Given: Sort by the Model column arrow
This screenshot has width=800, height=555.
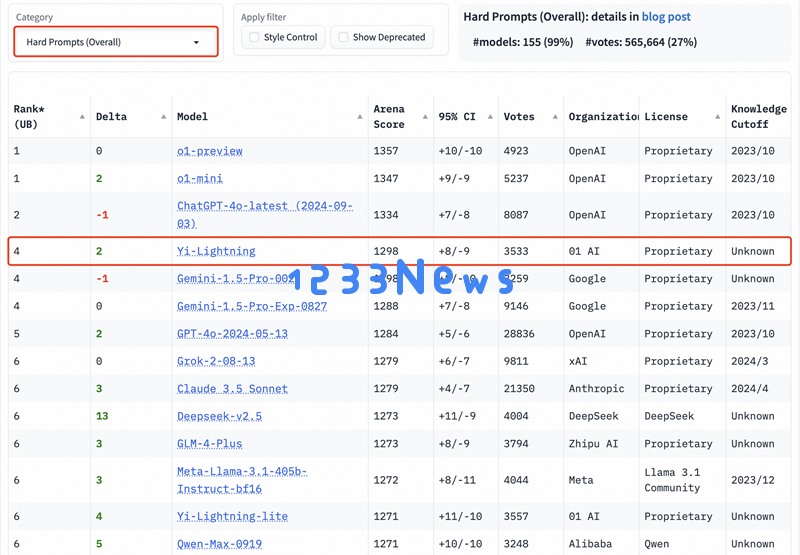Looking at the screenshot, I should tap(360, 117).
